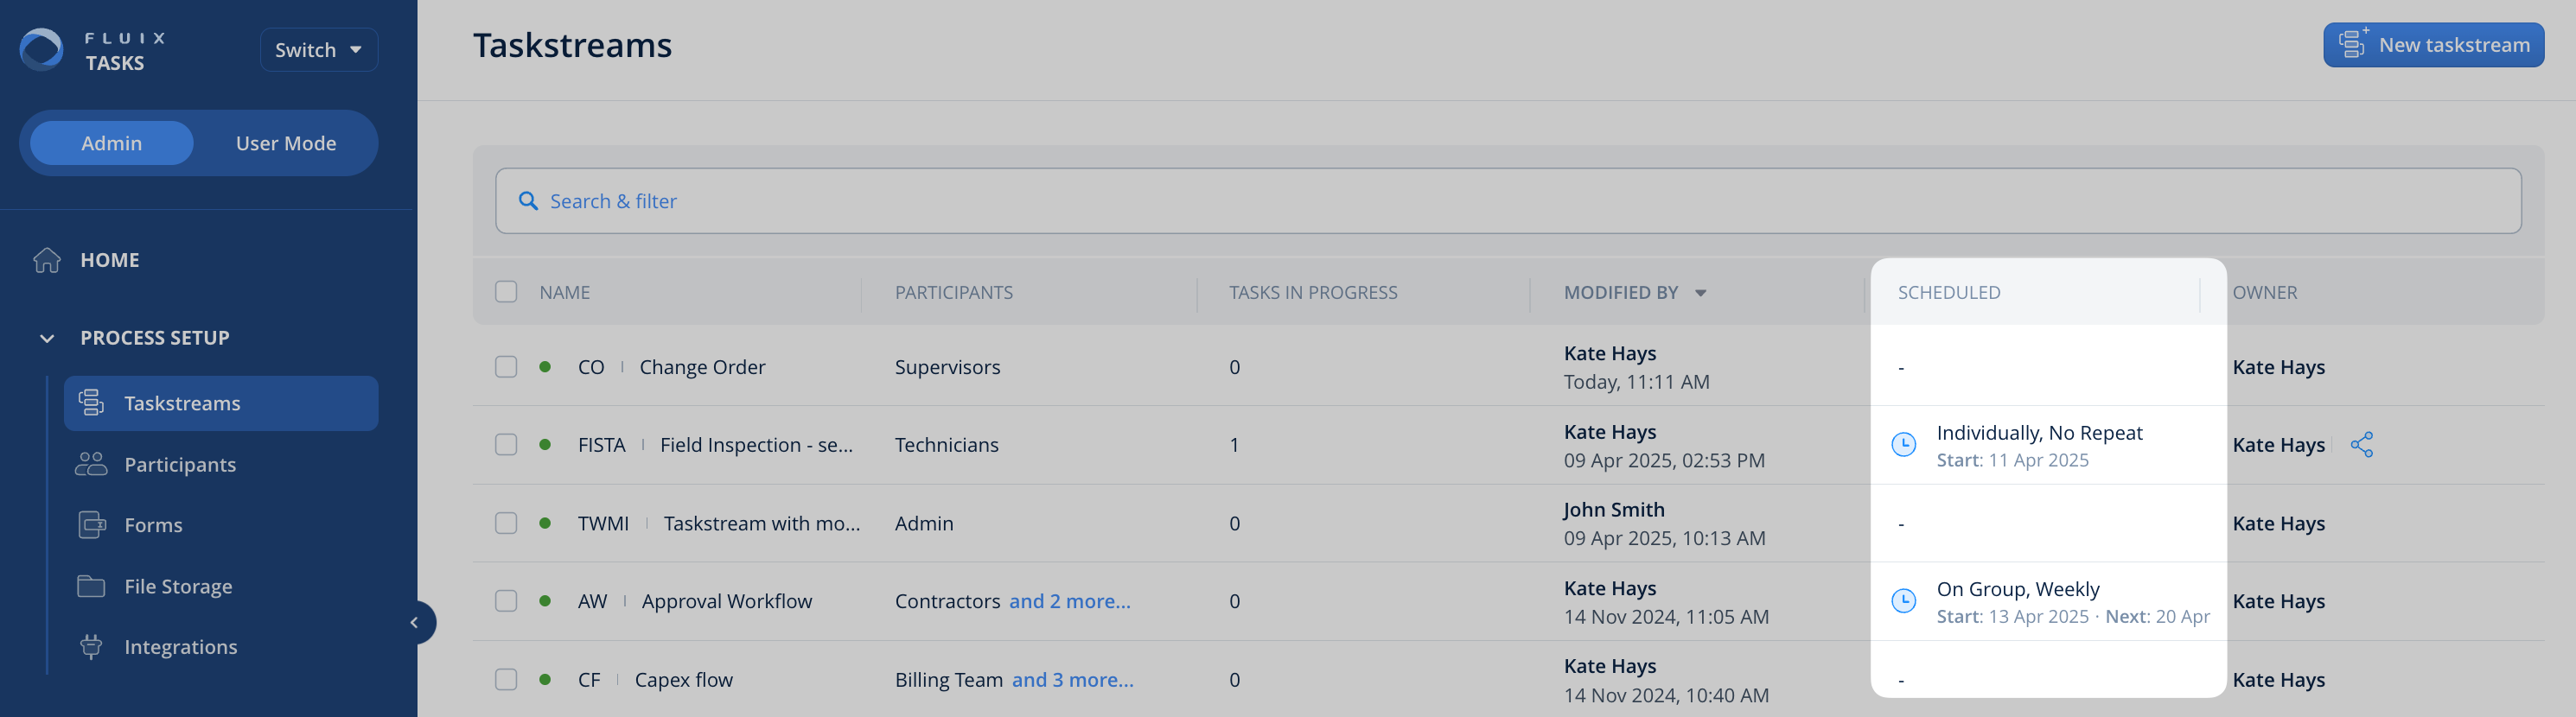Click the File Storage folder icon
This screenshot has width=2576, height=717.
point(91,586)
